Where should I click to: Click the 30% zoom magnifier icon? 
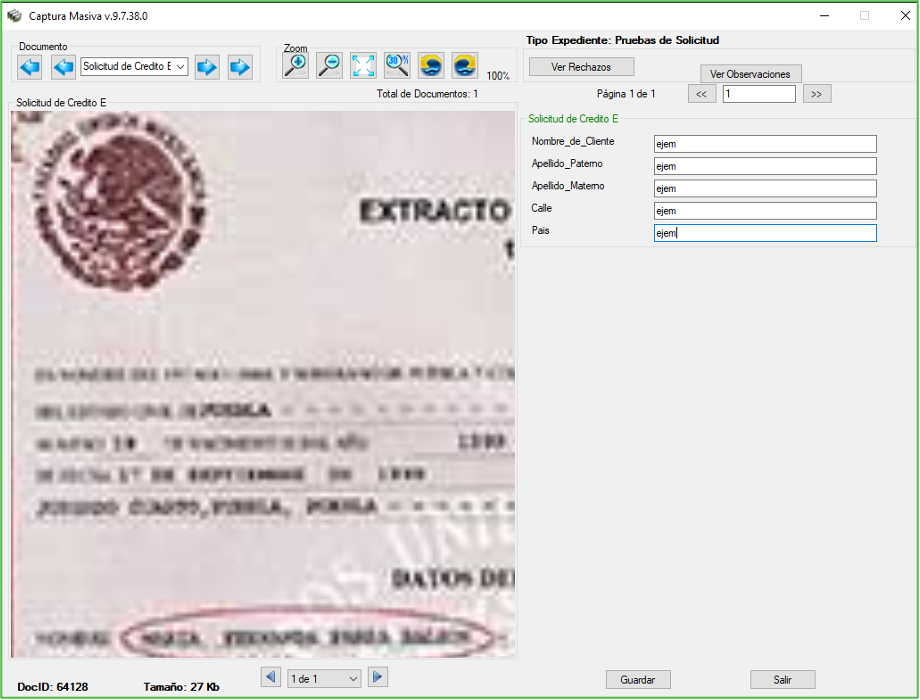click(397, 66)
